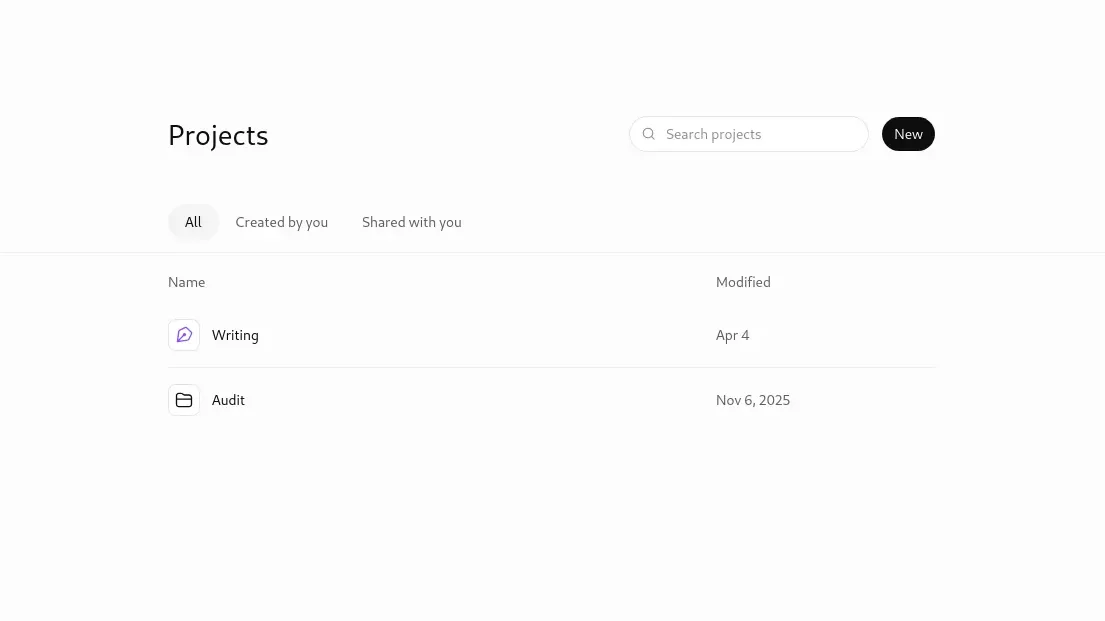Viewport: 1105px width, 621px height.
Task: Click the divider line between Writing and Audit
Action: point(552,367)
